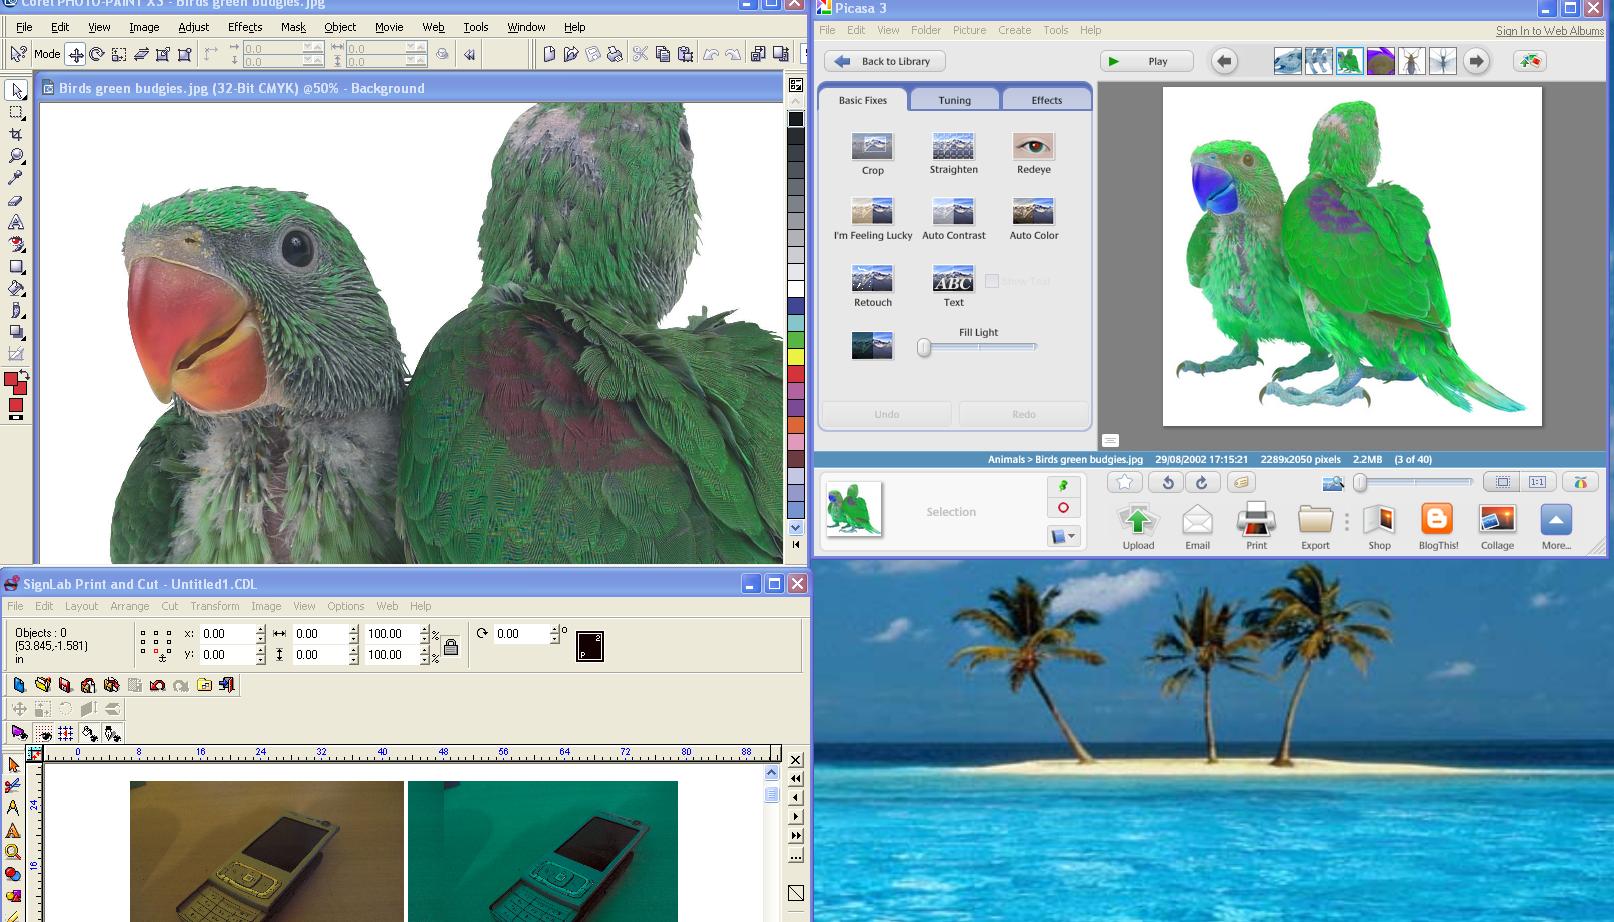Select the zoom magnifier tool in SignLab
The width and height of the screenshot is (1614, 922).
click(x=13, y=852)
